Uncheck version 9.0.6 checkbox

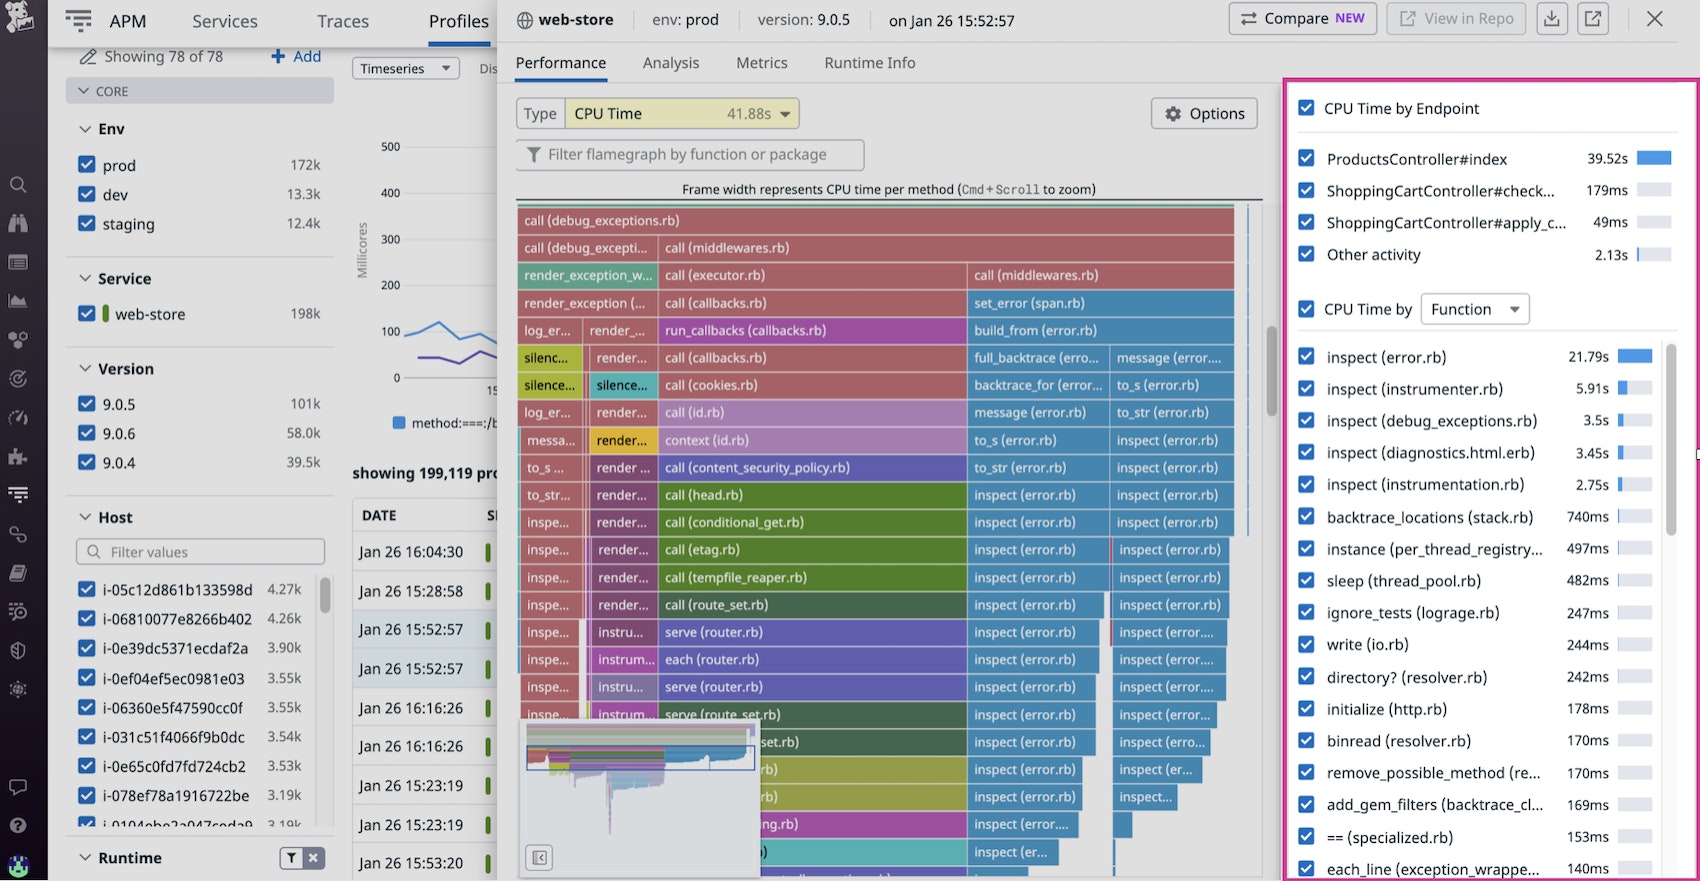(x=87, y=434)
